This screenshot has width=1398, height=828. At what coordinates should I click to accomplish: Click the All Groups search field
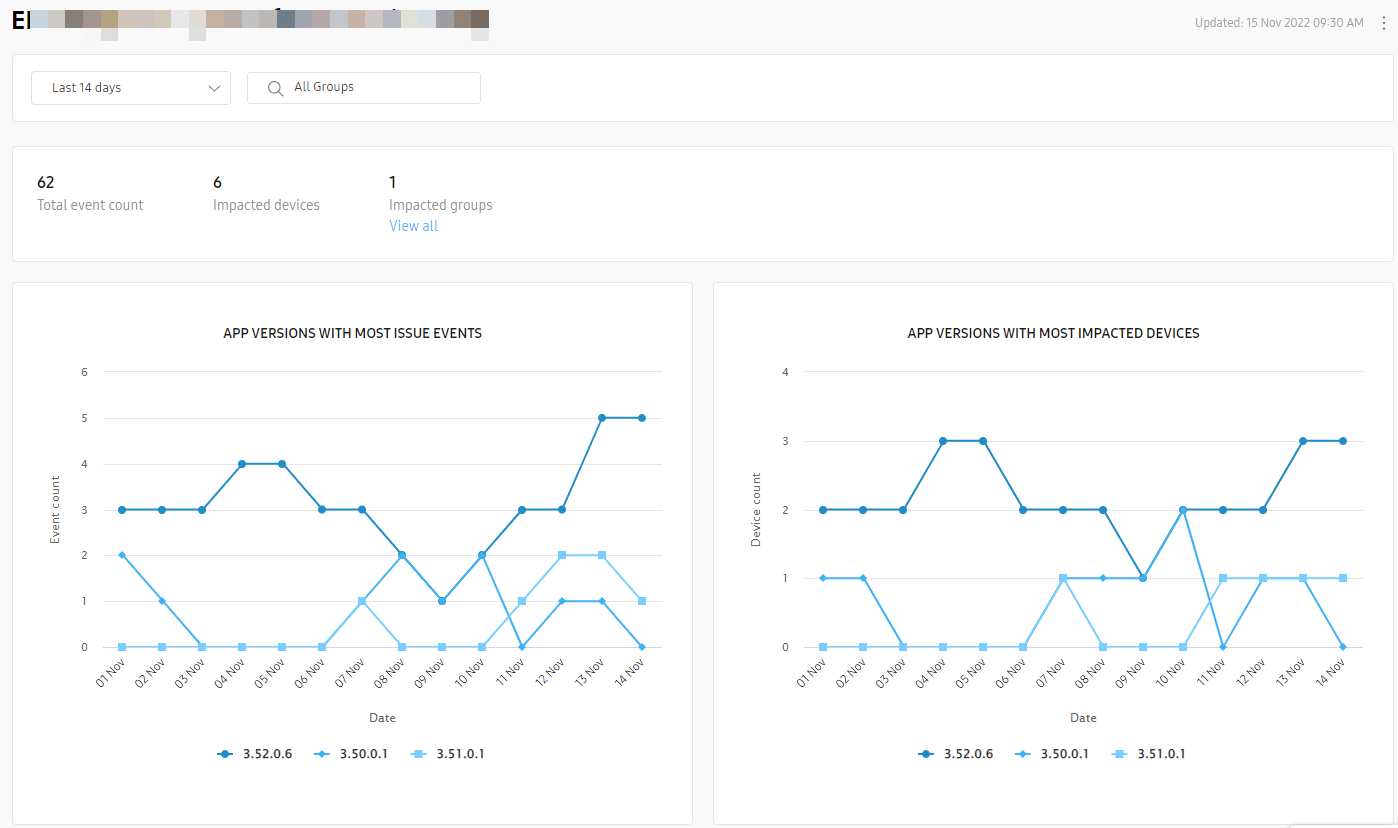point(364,88)
